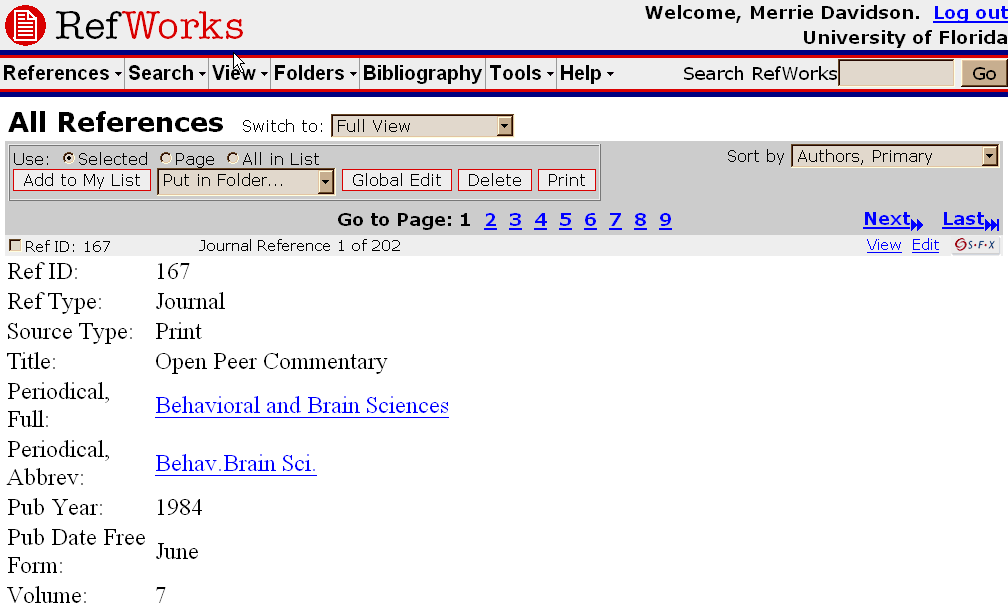Open 'Behavioral and Brain Sciences' periodical link
The image size is (1008, 609).
click(302, 406)
